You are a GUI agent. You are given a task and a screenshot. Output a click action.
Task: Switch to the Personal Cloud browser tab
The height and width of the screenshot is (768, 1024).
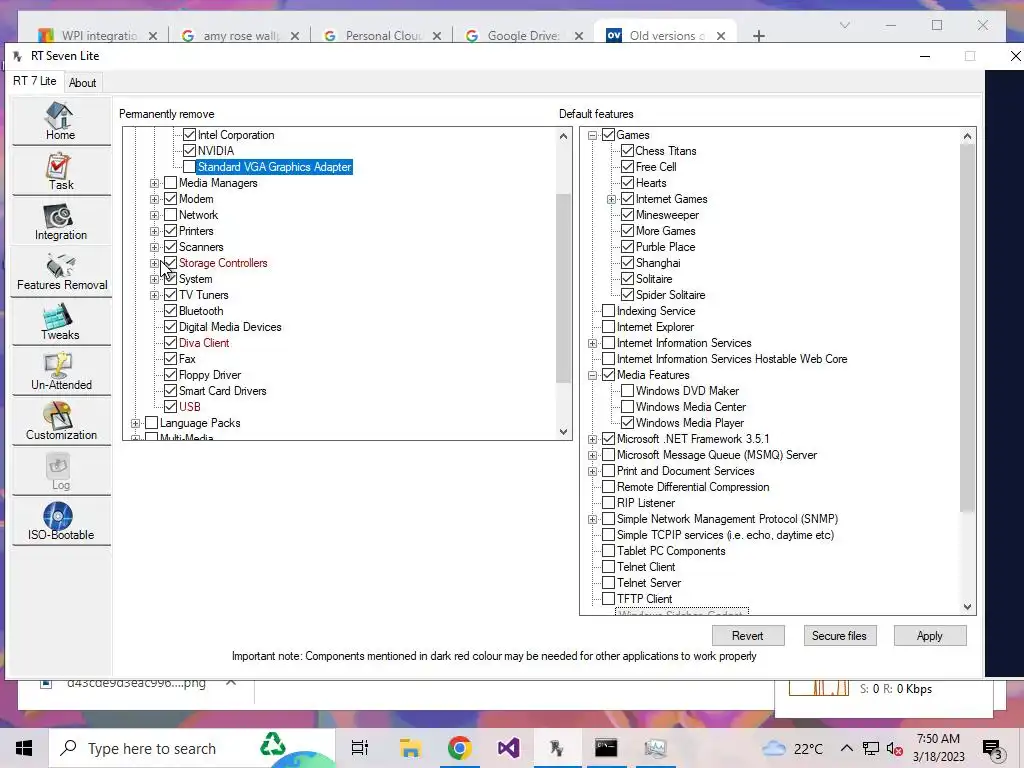click(383, 35)
